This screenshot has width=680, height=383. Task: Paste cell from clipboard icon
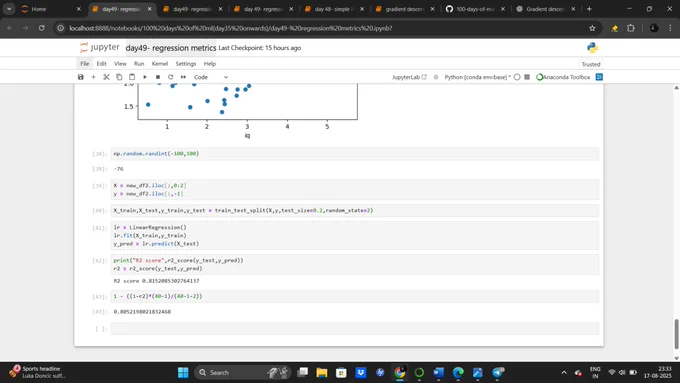pos(132,77)
